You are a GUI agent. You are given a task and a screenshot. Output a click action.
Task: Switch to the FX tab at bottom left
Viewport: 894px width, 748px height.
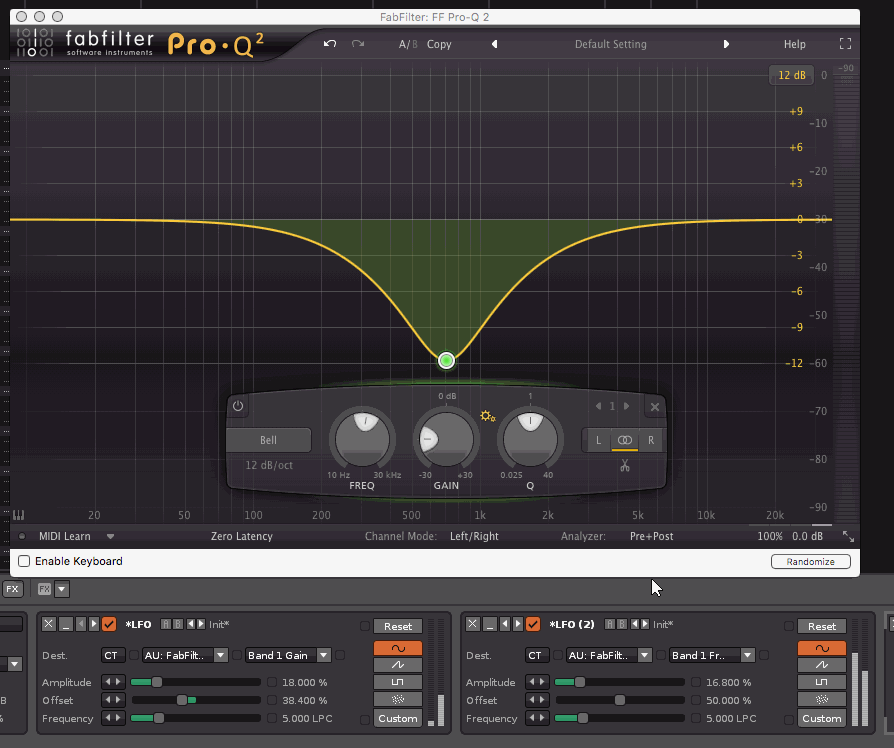coord(13,589)
